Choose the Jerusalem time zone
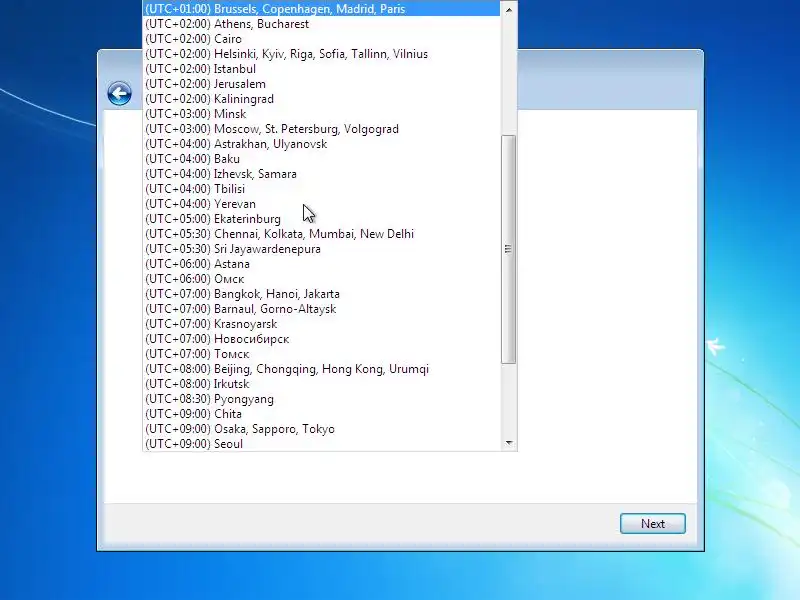Viewport: 800px width, 600px height. [321, 84]
